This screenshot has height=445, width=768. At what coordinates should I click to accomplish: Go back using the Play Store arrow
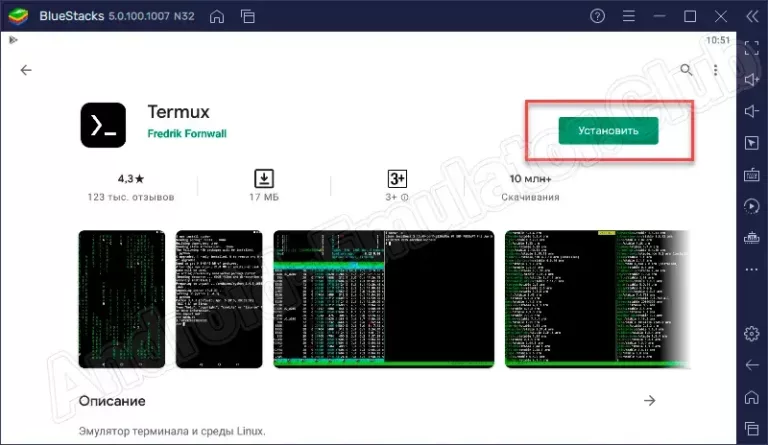26,70
